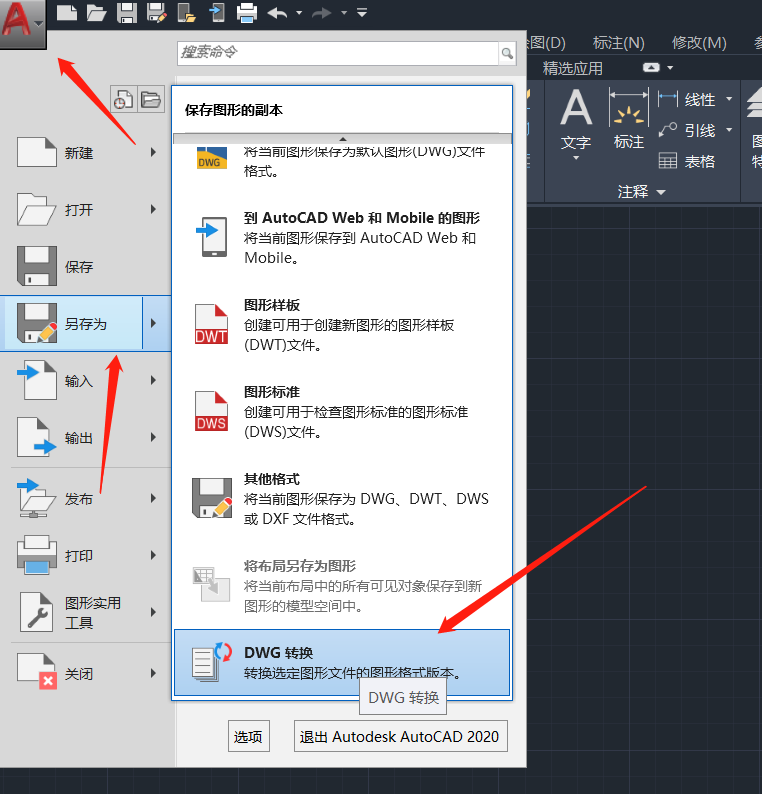Open the Redo history dropdown arrow
The width and height of the screenshot is (762, 794).
pyautogui.click(x=344, y=13)
